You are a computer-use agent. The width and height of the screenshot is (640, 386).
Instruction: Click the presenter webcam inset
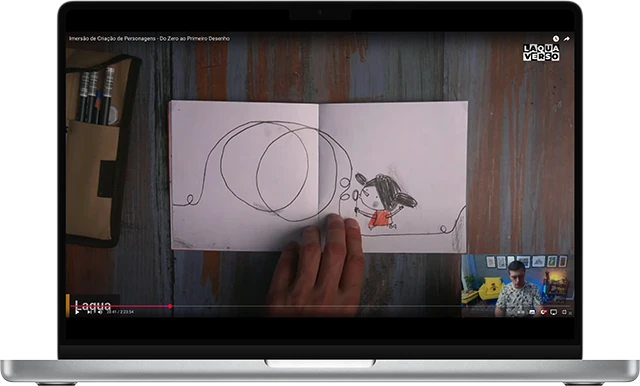click(517, 285)
